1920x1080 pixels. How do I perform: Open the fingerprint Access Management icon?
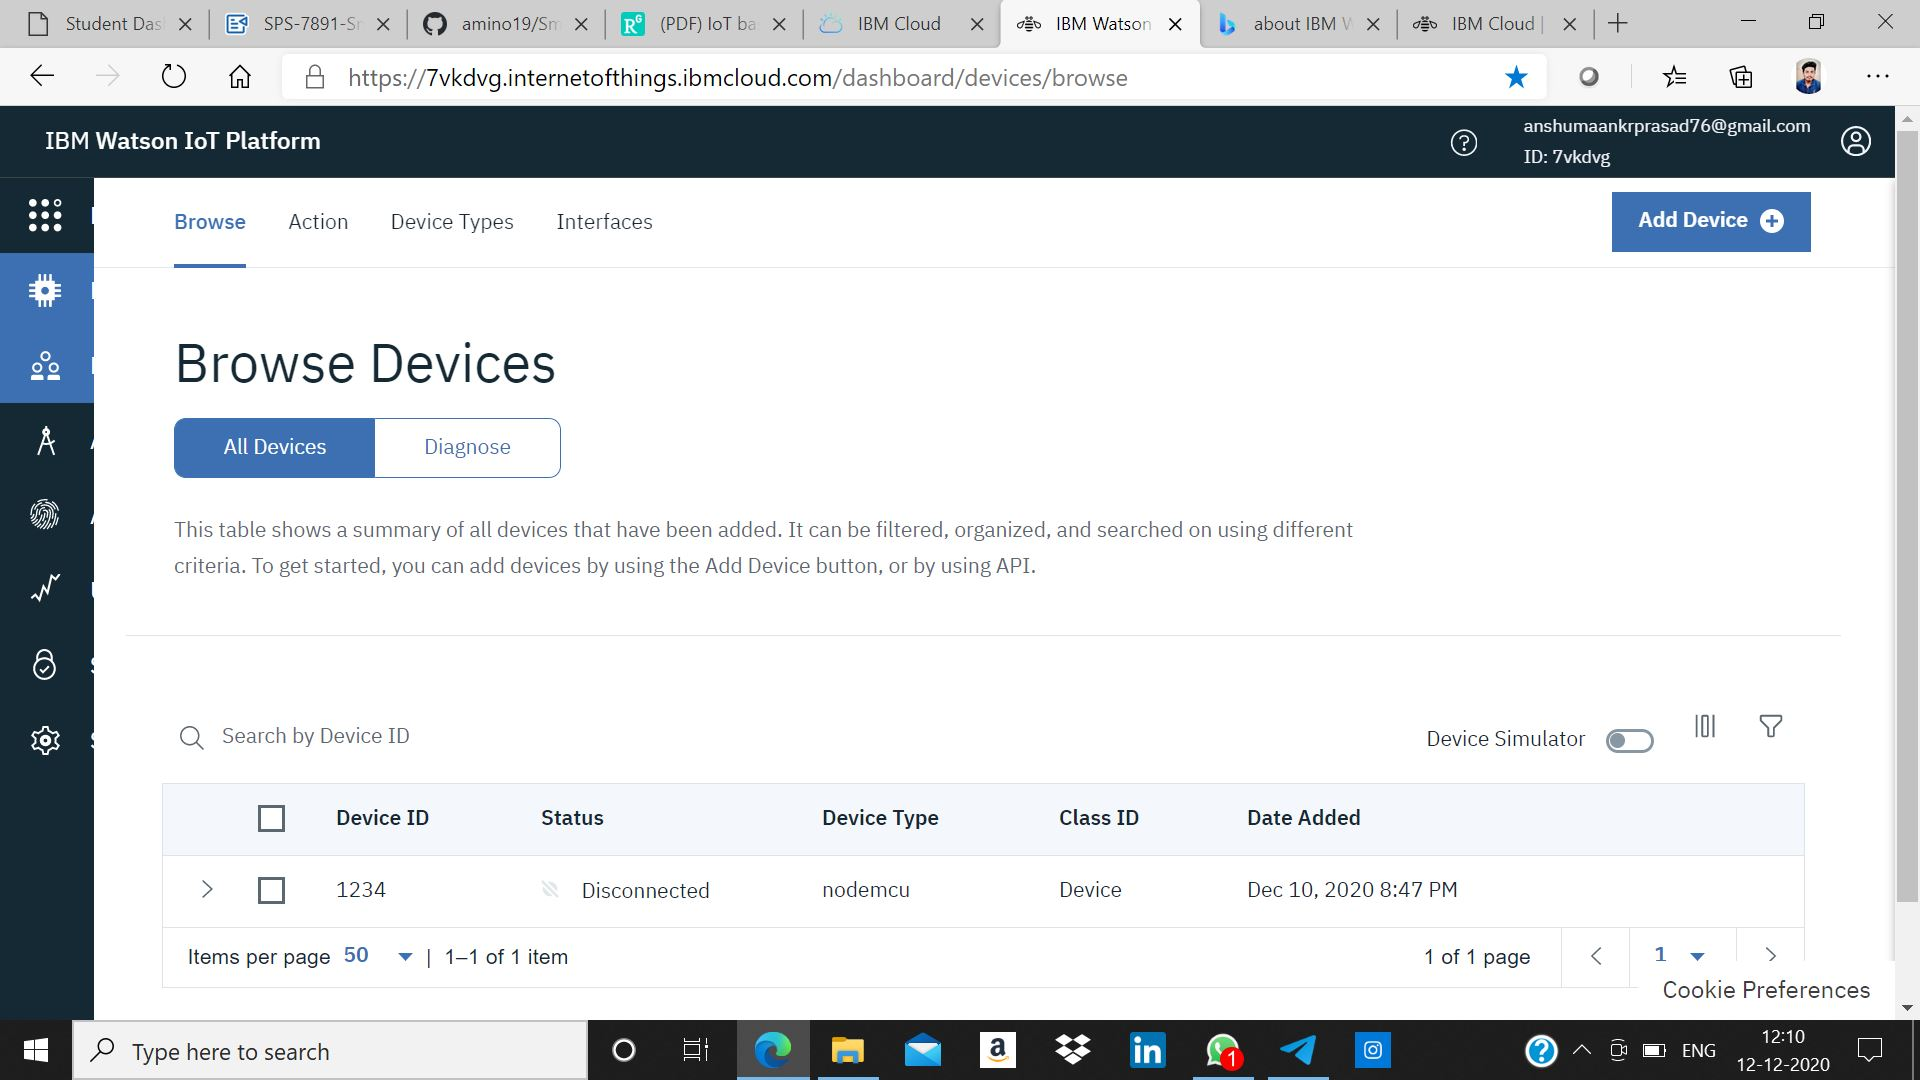pos(45,515)
